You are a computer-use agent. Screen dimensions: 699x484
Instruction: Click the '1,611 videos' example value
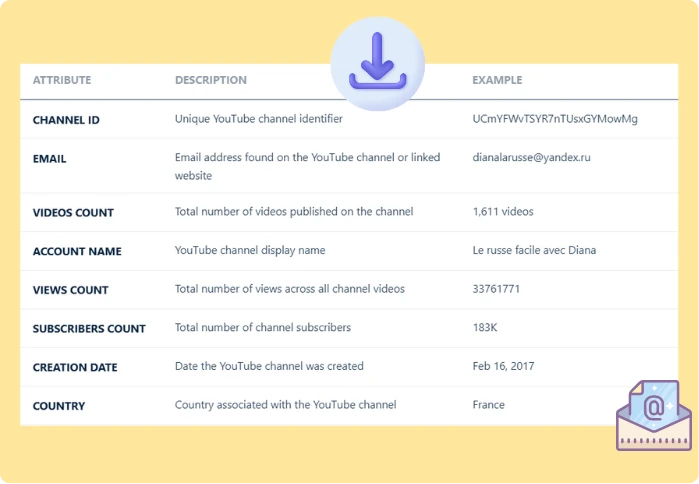pyautogui.click(x=503, y=212)
